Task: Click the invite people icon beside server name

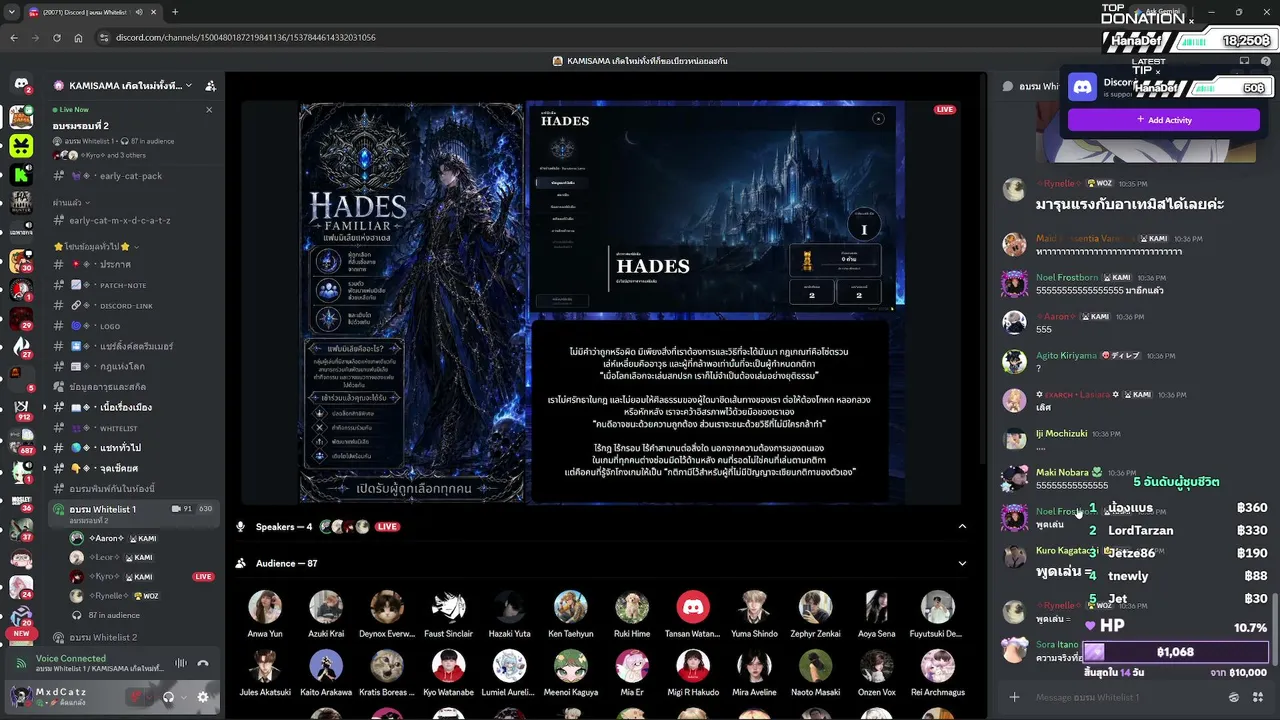Action: click(210, 86)
